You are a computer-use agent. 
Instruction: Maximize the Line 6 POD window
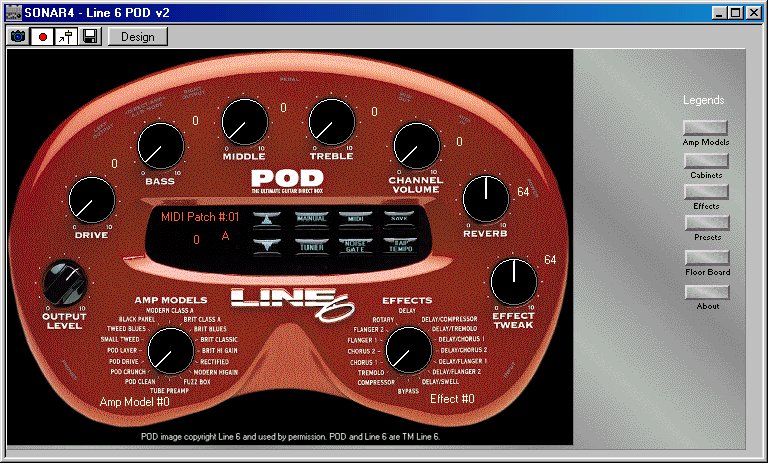(x=736, y=13)
